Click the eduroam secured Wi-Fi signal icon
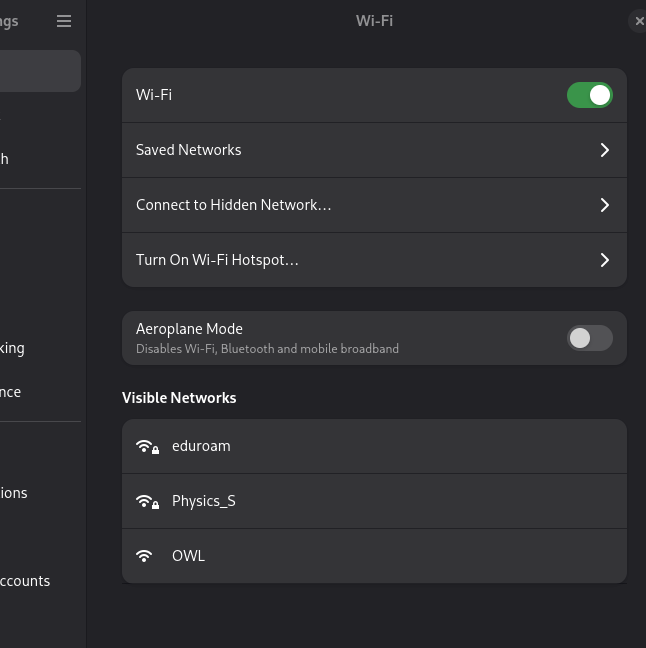Screen dimensions: 646x648 [x=147, y=447]
